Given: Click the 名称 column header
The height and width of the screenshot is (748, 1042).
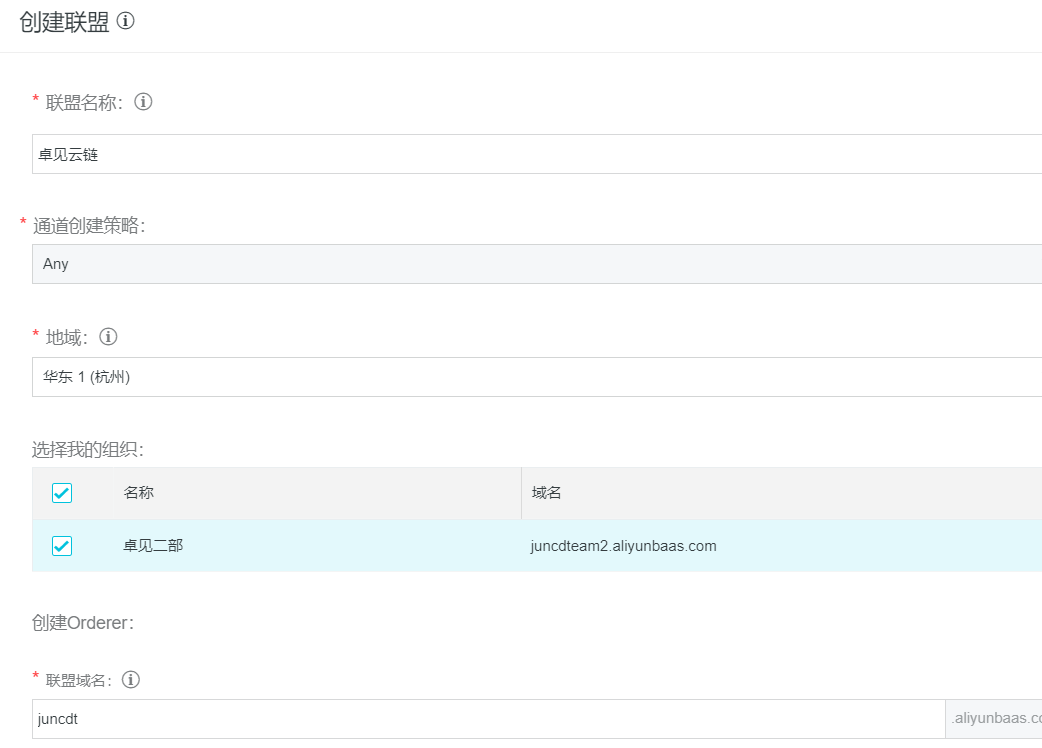Looking at the screenshot, I should coord(139,493).
